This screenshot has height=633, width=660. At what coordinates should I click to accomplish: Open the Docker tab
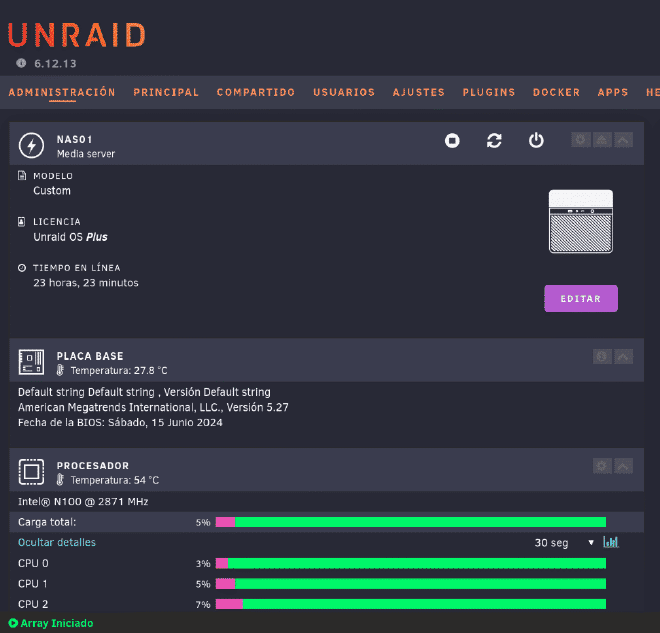point(556,92)
